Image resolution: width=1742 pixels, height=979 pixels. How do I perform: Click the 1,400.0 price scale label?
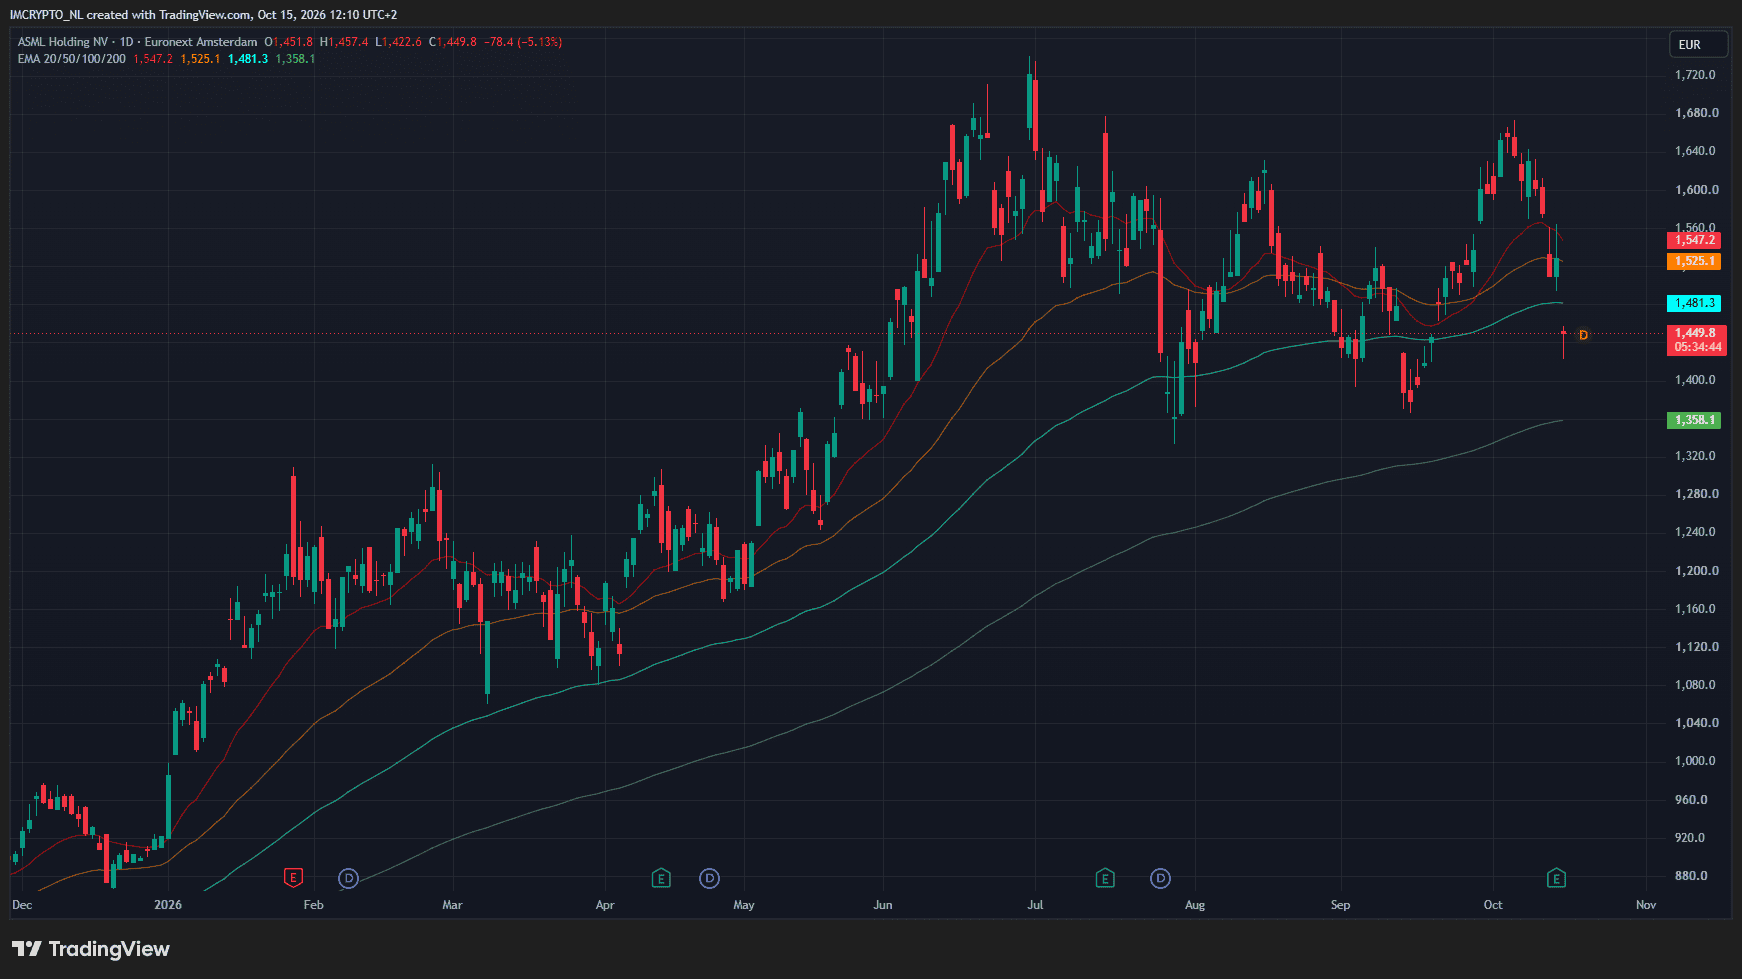point(1695,380)
